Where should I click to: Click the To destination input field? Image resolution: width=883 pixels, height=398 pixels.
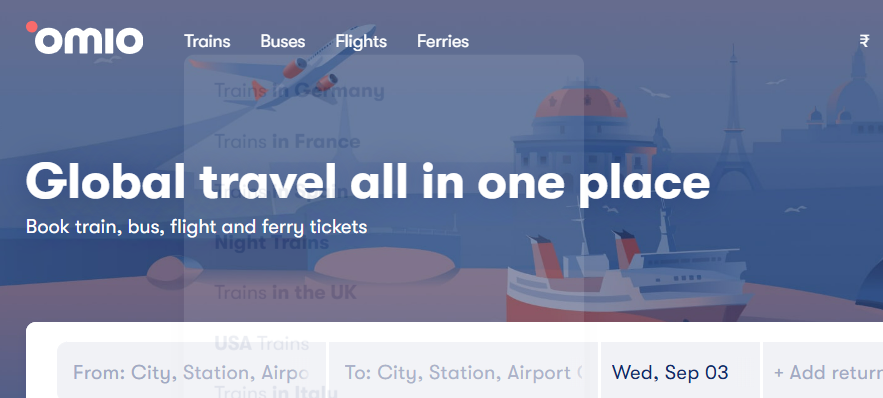click(463, 370)
